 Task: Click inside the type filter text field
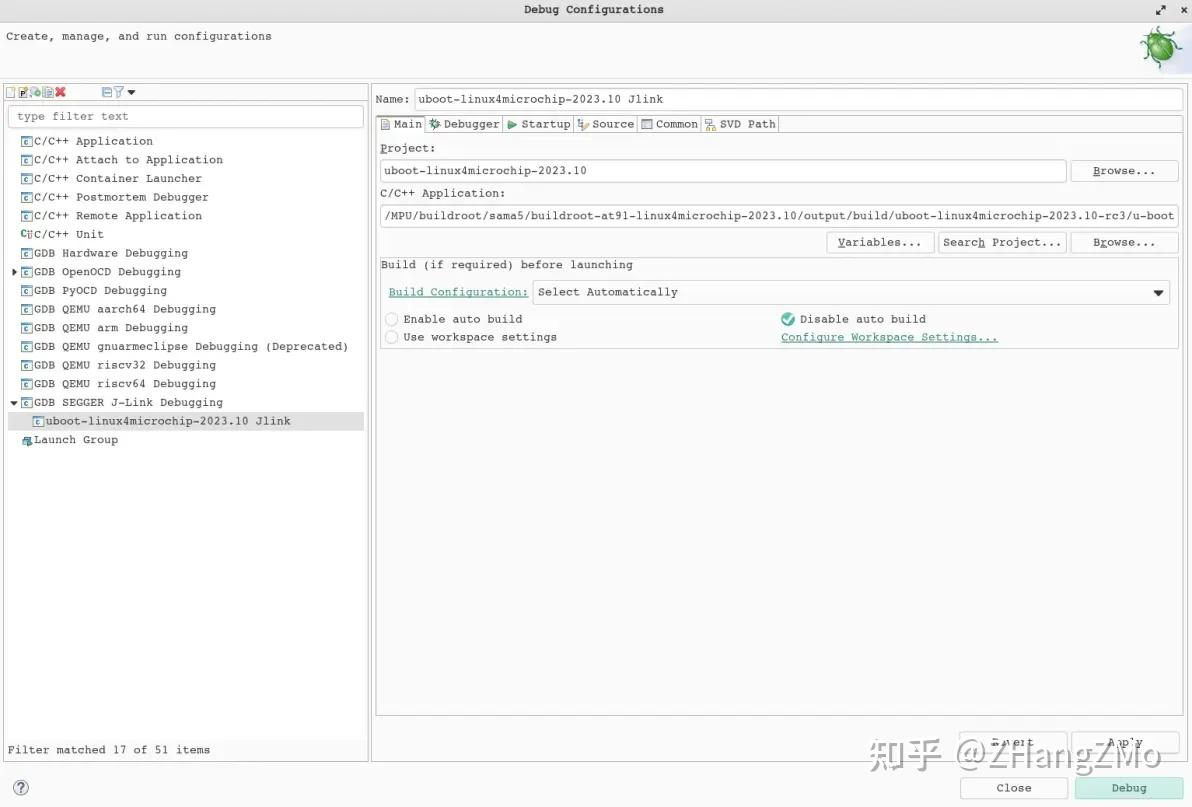(185, 116)
